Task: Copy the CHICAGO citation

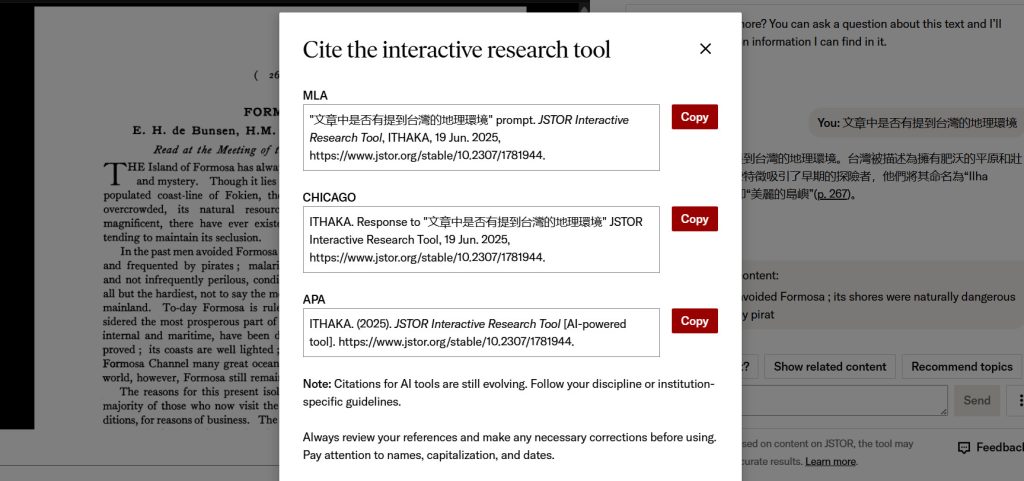Action: pyautogui.click(x=694, y=219)
